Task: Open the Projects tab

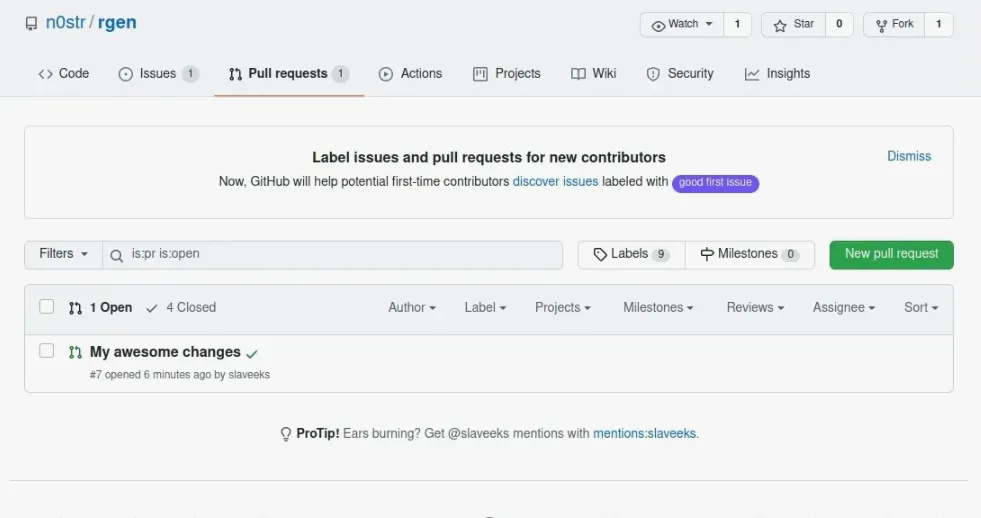Action: pyautogui.click(x=507, y=74)
